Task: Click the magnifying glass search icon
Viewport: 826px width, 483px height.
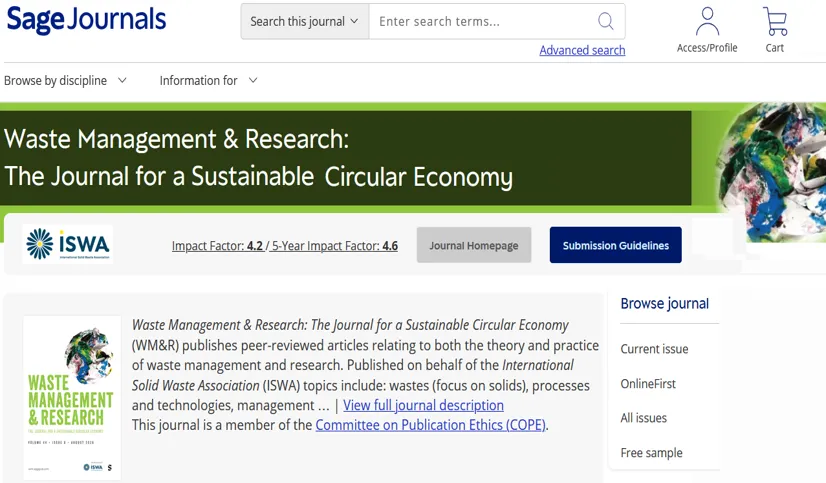Action: (605, 21)
